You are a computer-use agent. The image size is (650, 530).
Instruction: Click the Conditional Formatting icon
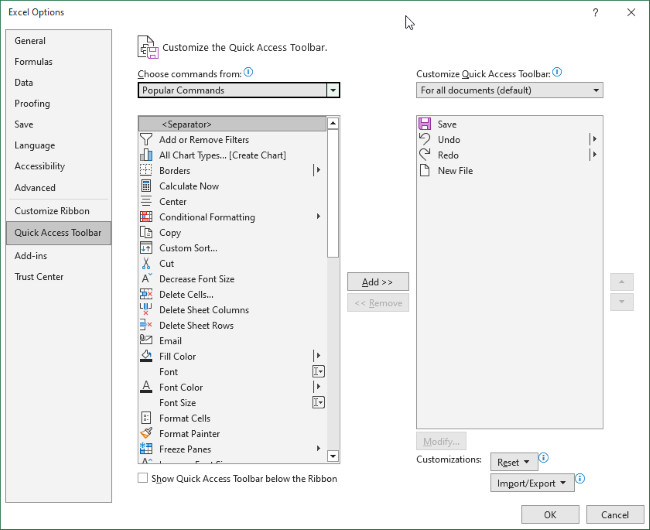[147, 217]
